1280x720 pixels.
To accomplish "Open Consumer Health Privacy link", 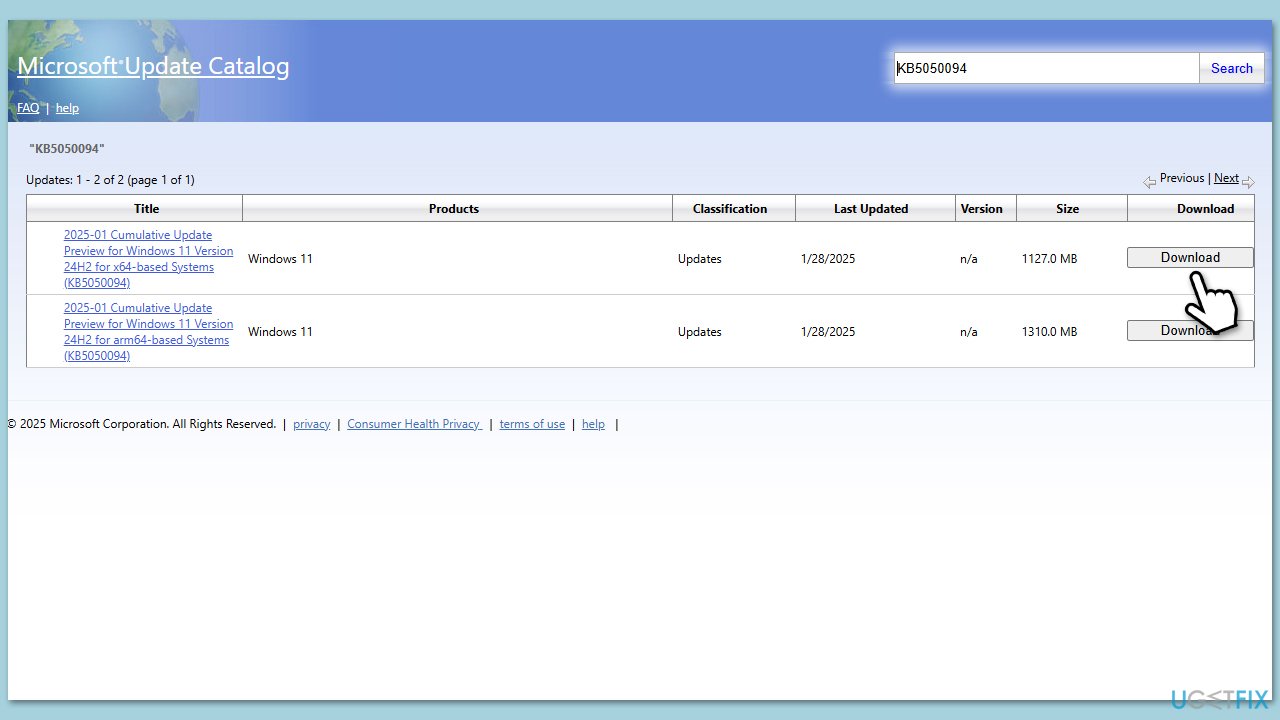I will [x=414, y=424].
